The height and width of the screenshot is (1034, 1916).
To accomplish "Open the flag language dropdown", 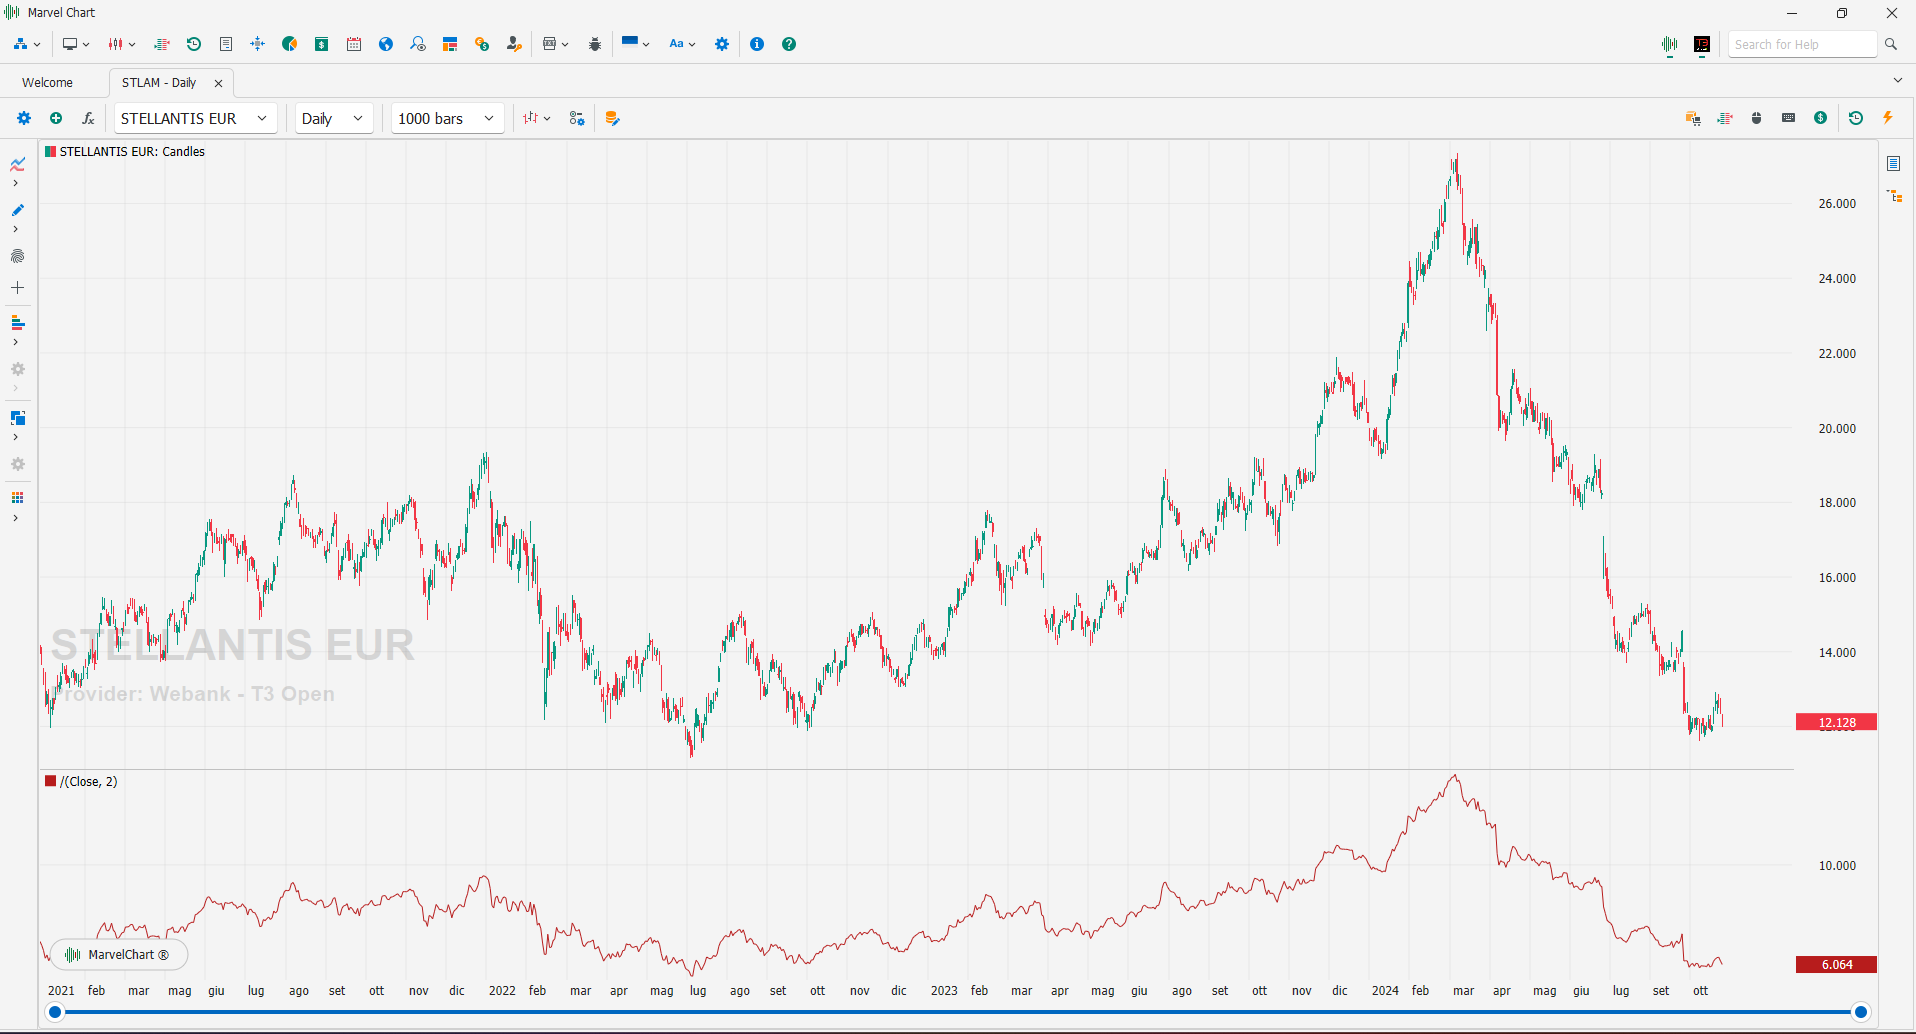I will tap(635, 44).
